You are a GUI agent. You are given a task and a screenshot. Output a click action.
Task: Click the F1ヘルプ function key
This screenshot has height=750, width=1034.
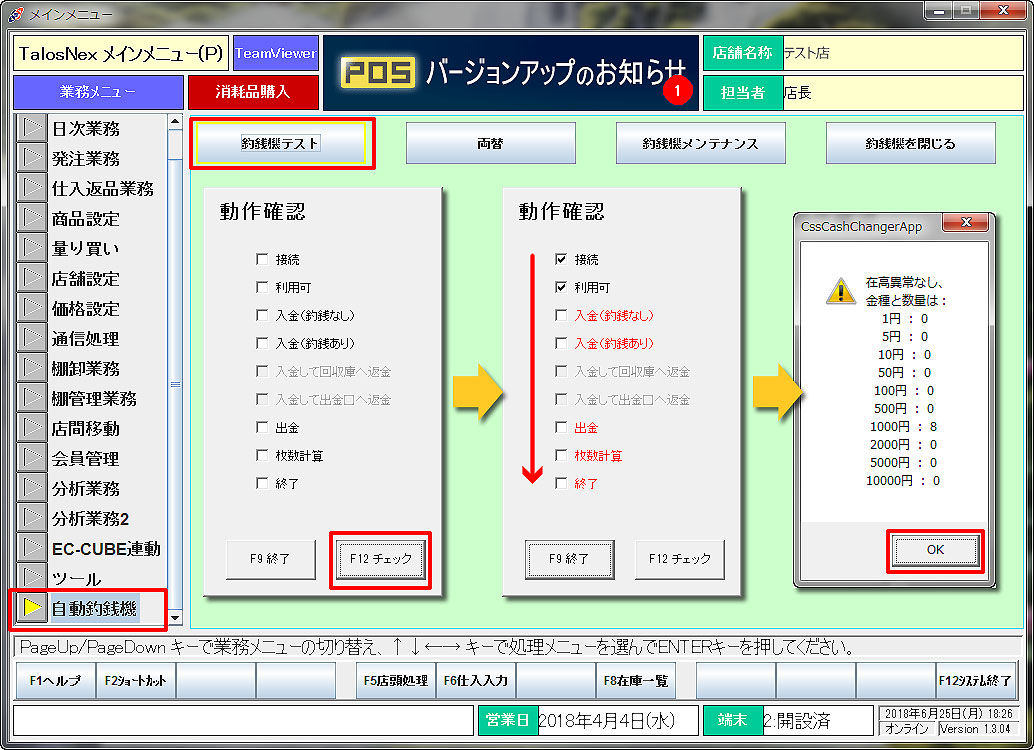[55, 680]
